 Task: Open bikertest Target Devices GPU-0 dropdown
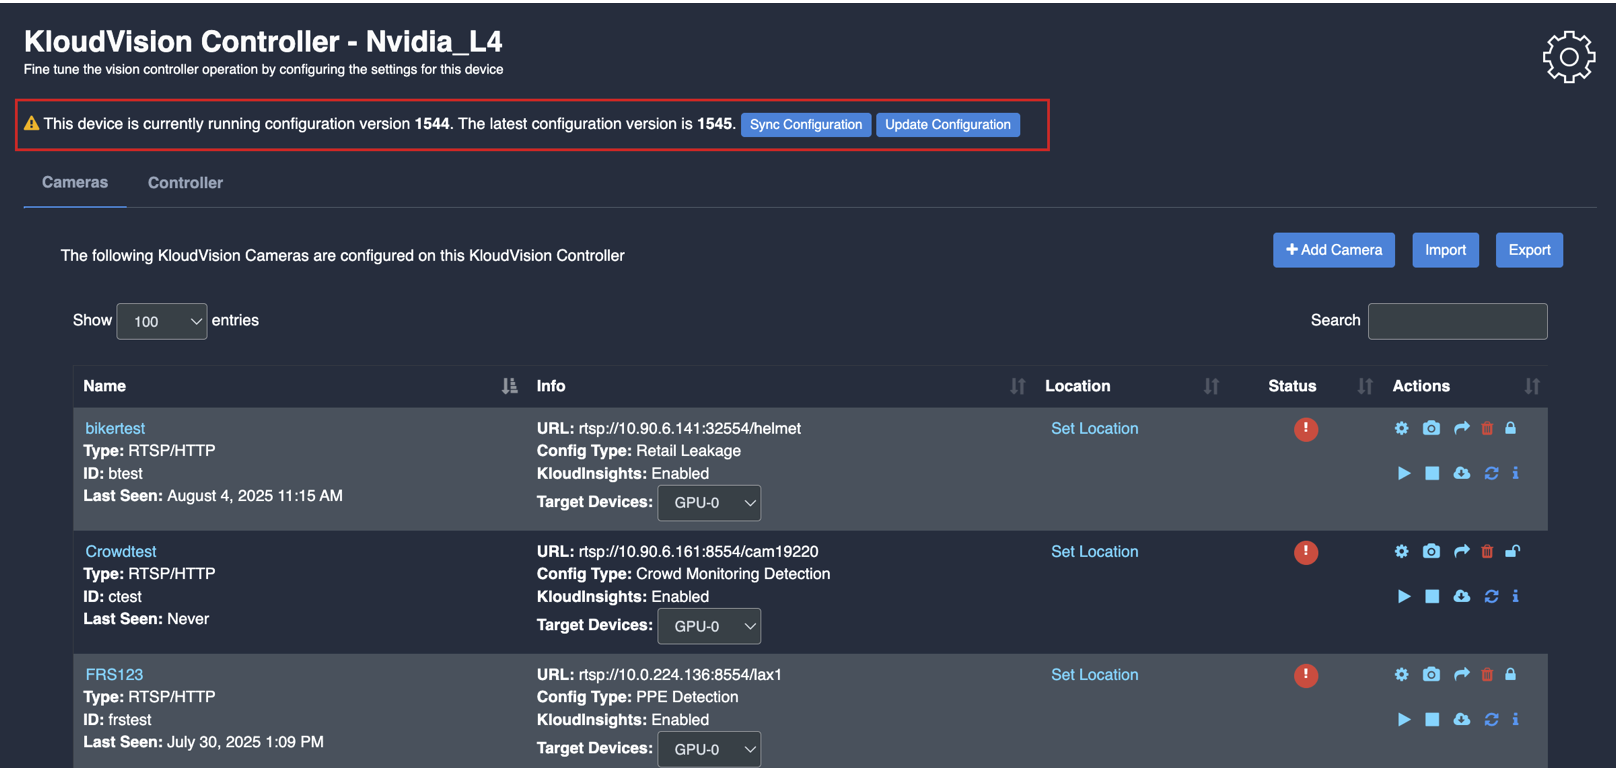709,503
